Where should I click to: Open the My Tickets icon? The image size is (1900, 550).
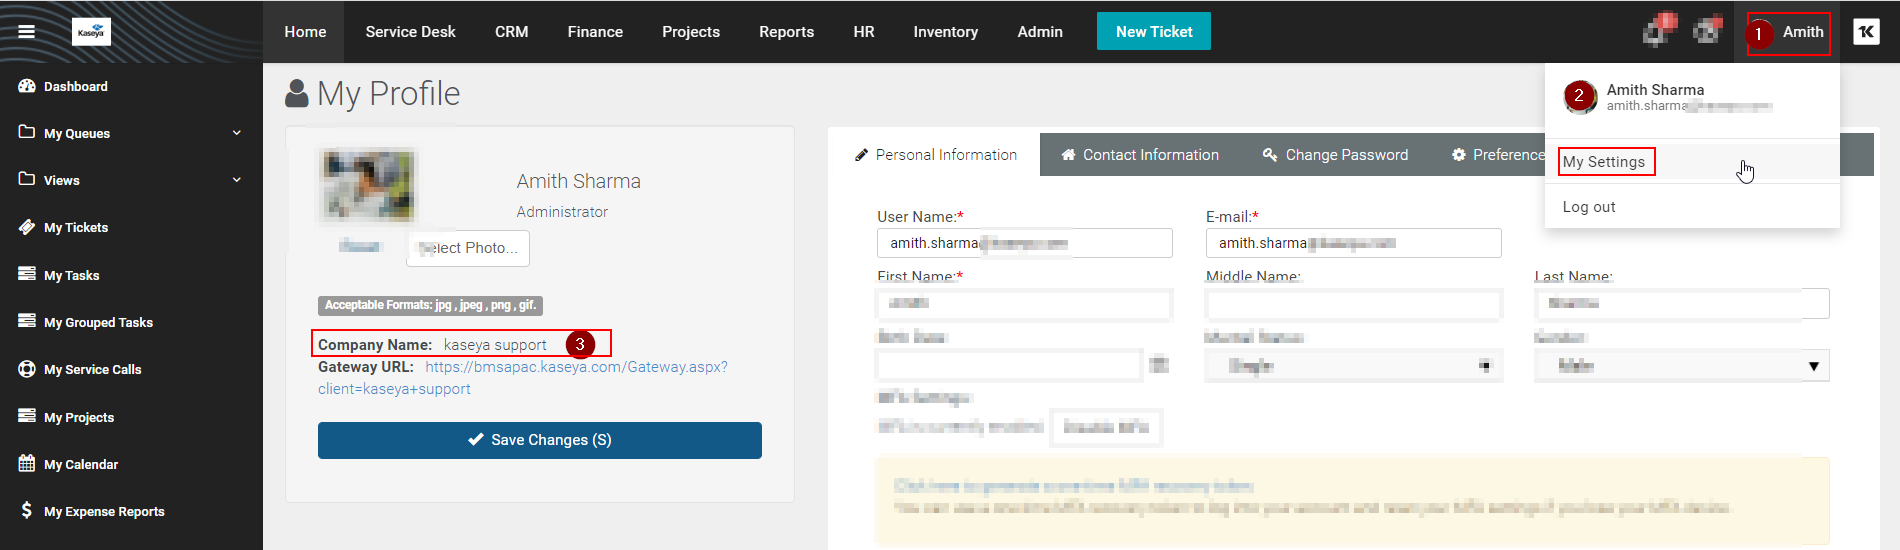point(27,227)
